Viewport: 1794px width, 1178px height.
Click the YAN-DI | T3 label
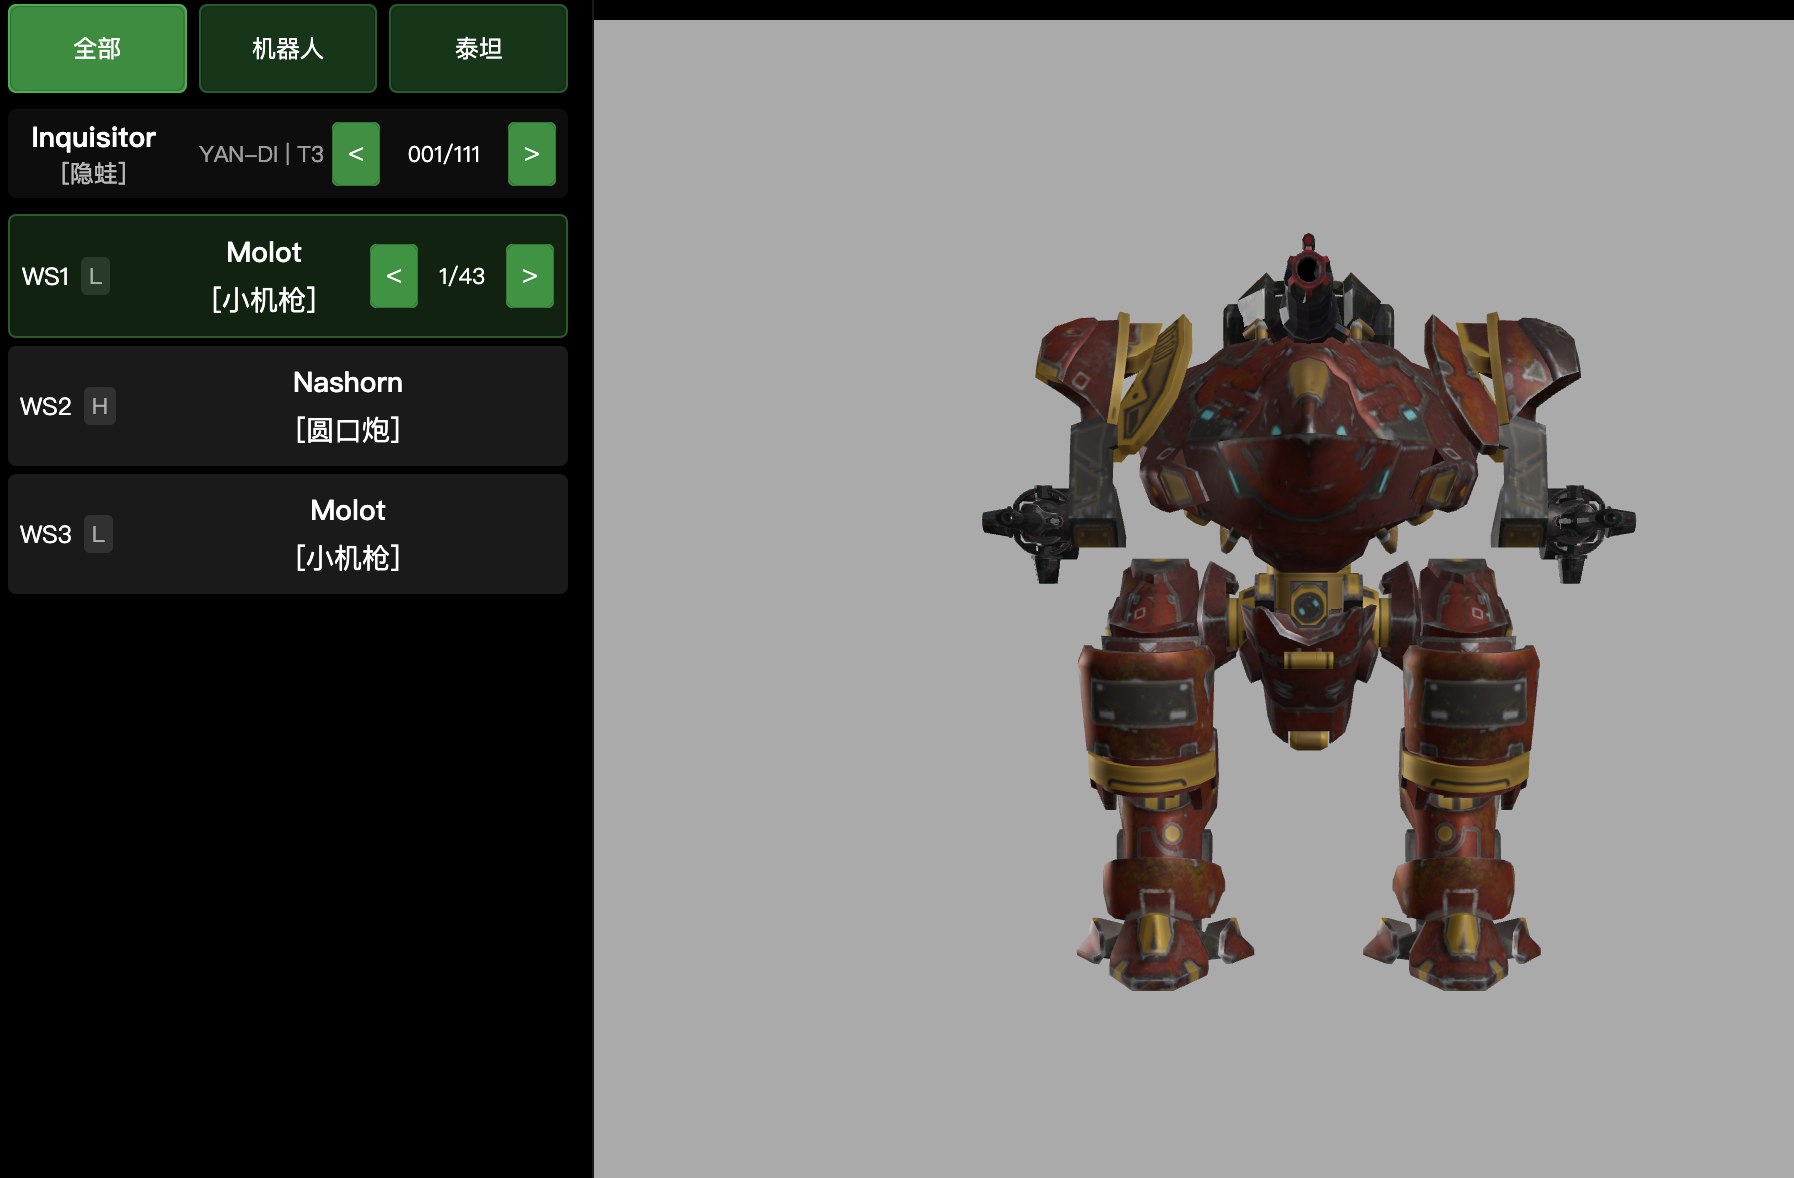tap(261, 154)
